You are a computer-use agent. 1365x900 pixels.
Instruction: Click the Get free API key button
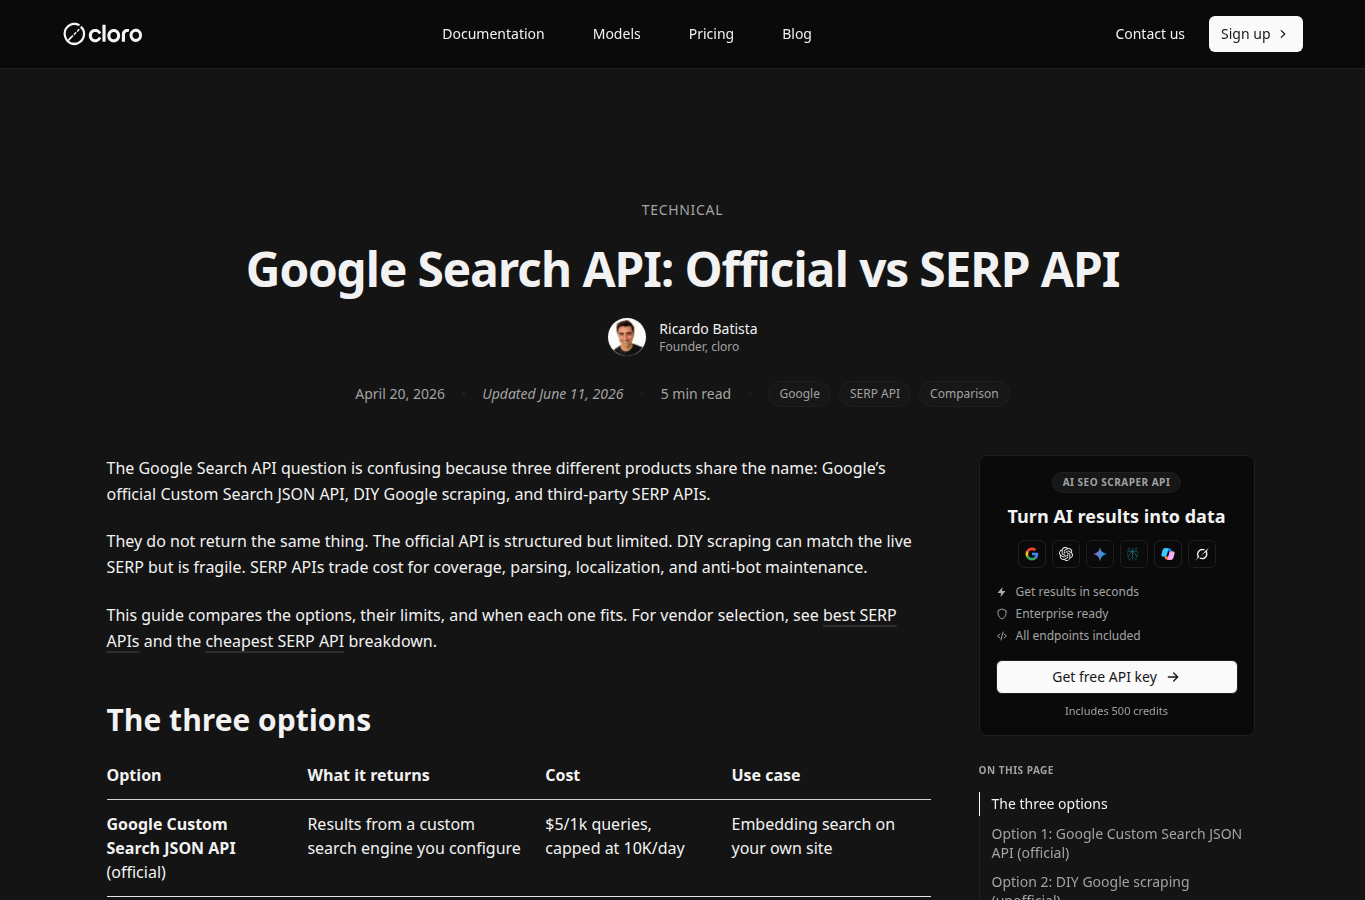(x=1116, y=677)
